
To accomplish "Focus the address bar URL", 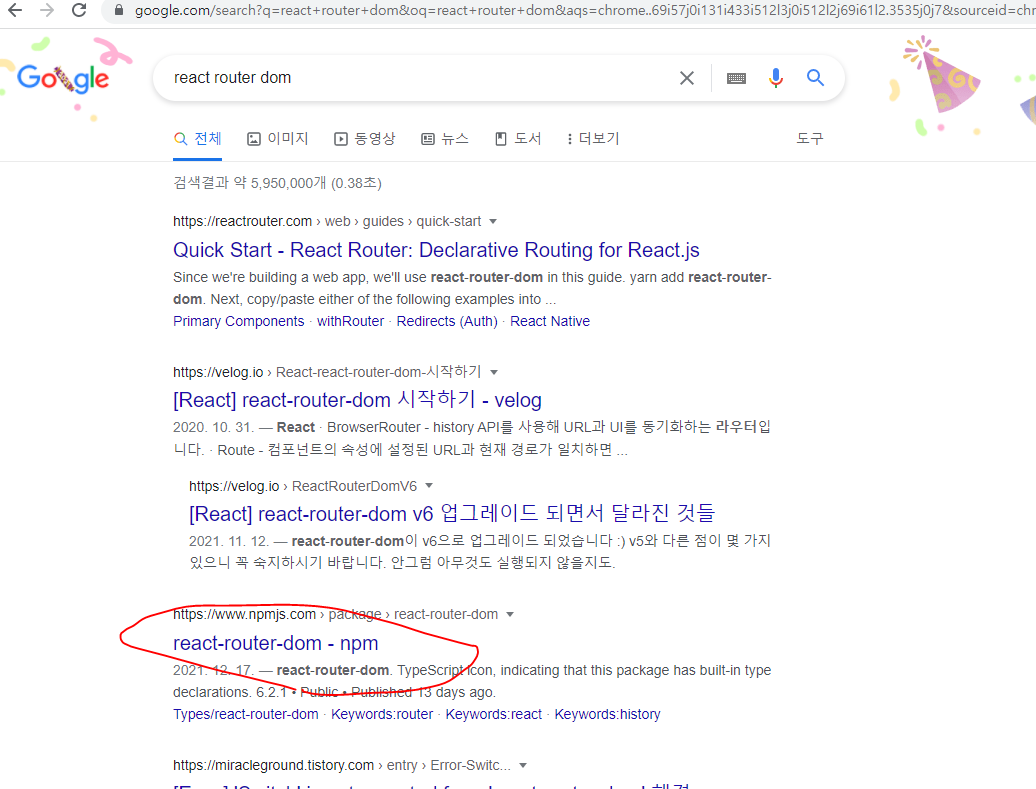I will tap(581, 10).
